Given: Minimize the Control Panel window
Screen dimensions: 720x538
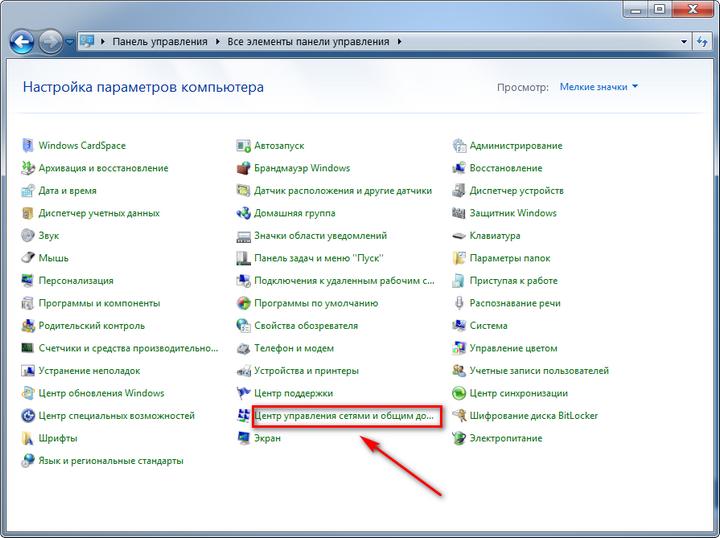Looking at the screenshot, I should click(x=636, y=8).
